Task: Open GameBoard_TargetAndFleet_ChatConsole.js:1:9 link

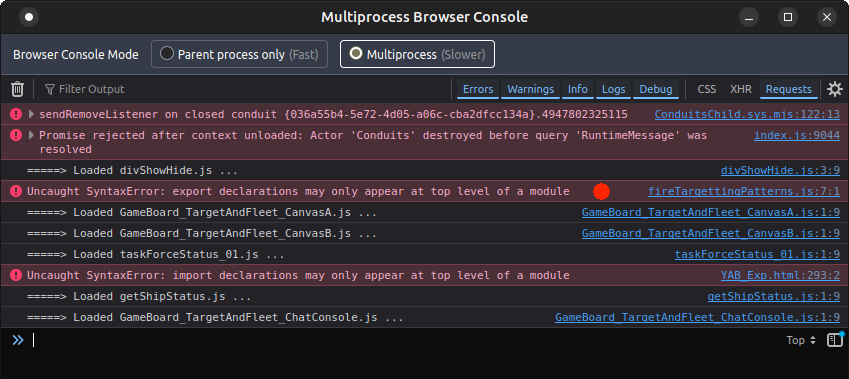Action: [698, 317]
